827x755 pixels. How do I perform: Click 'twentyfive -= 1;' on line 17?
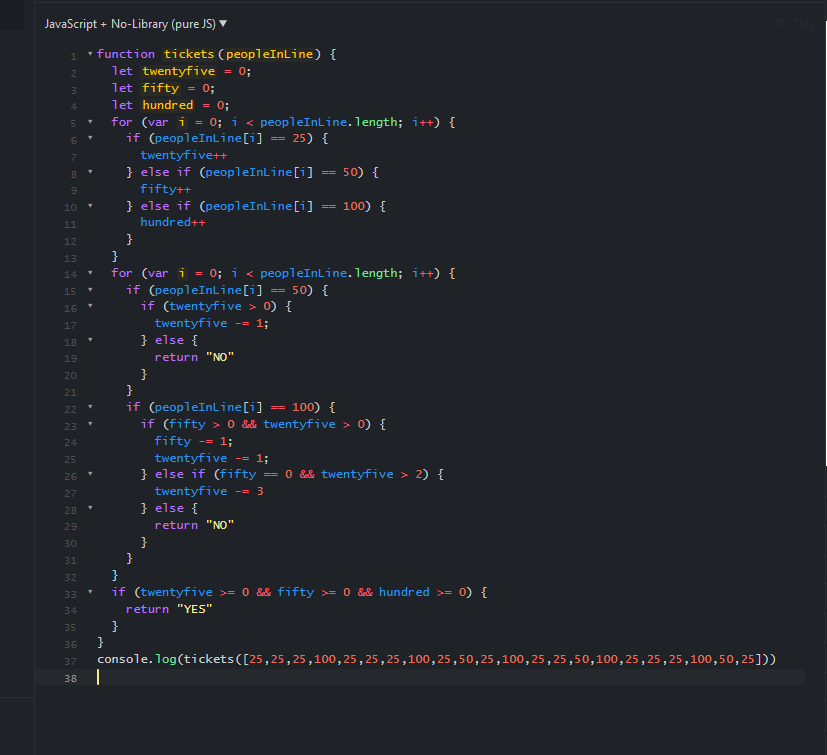(x=211, y=323)
